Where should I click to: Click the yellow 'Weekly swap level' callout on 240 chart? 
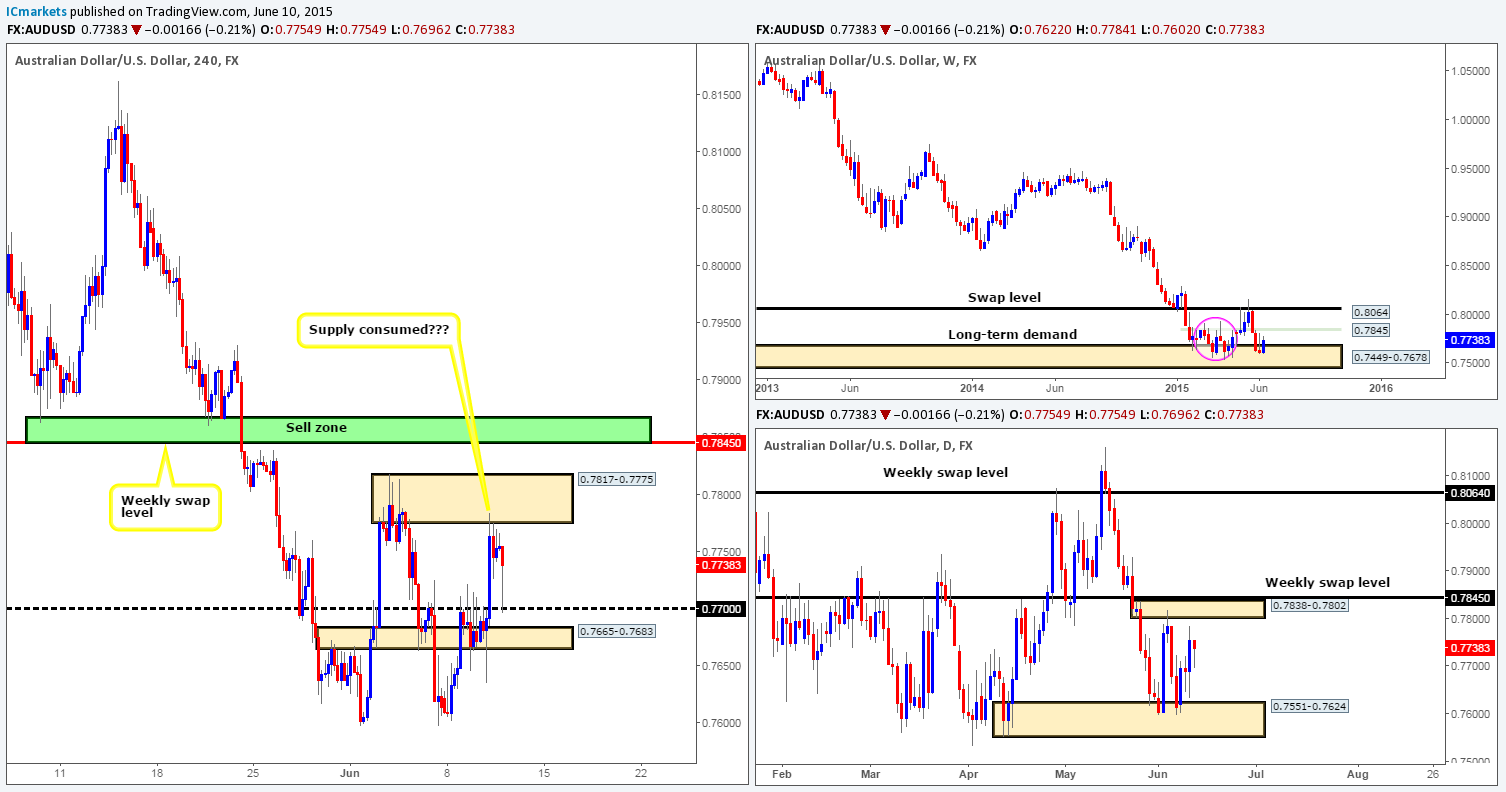[166, 506]
